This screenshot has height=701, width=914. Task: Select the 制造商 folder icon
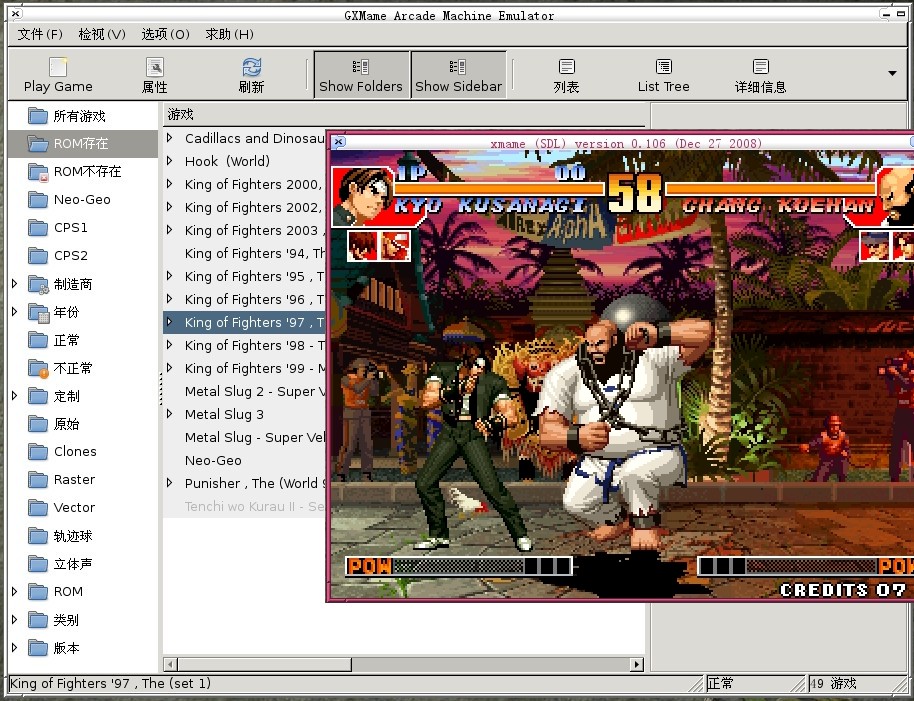pos(38,284)
